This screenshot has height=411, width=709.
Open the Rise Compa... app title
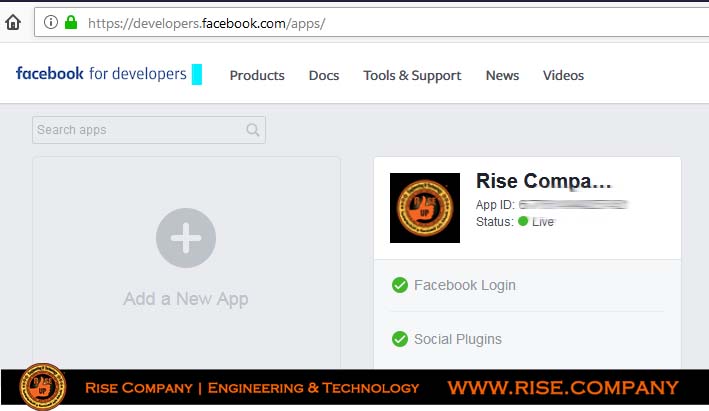pyautogui.click(x=544, y=181)
